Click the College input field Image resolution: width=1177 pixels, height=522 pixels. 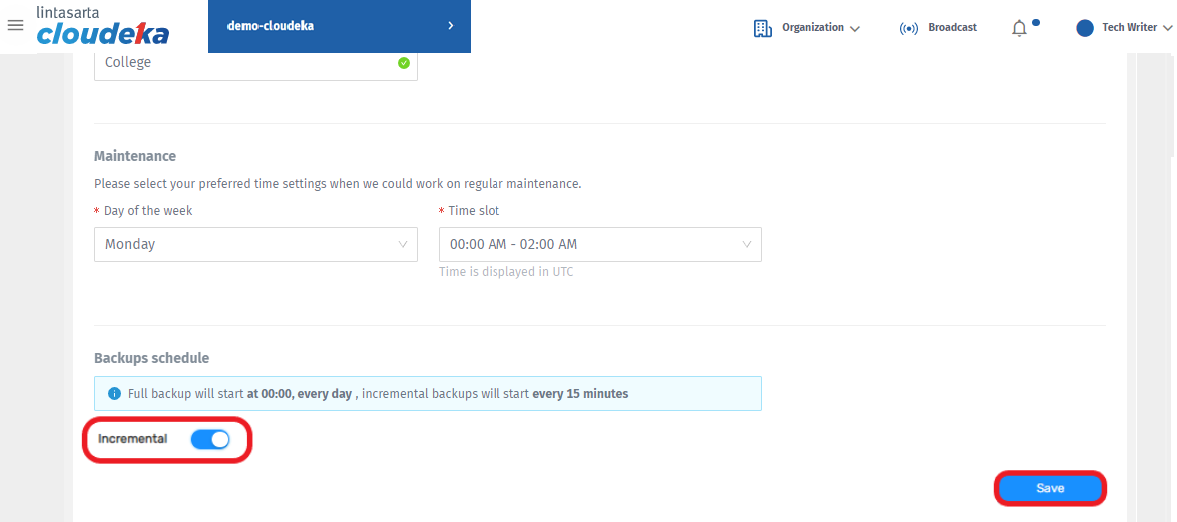click(240, 62)
